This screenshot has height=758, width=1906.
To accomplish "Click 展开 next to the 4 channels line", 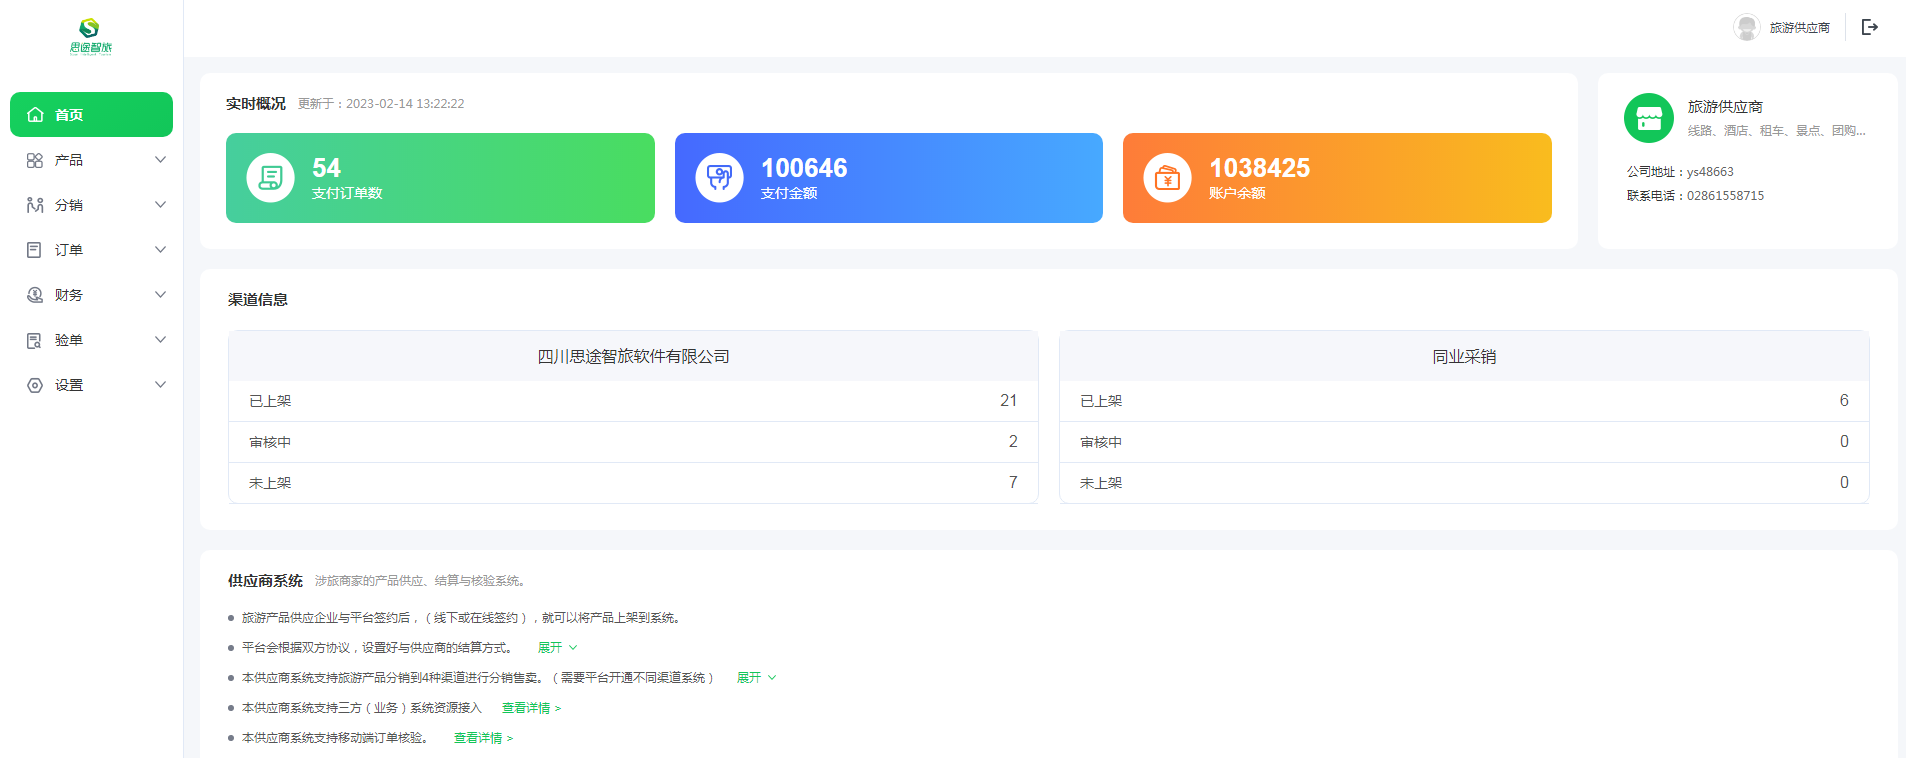I will pos(756,678).
